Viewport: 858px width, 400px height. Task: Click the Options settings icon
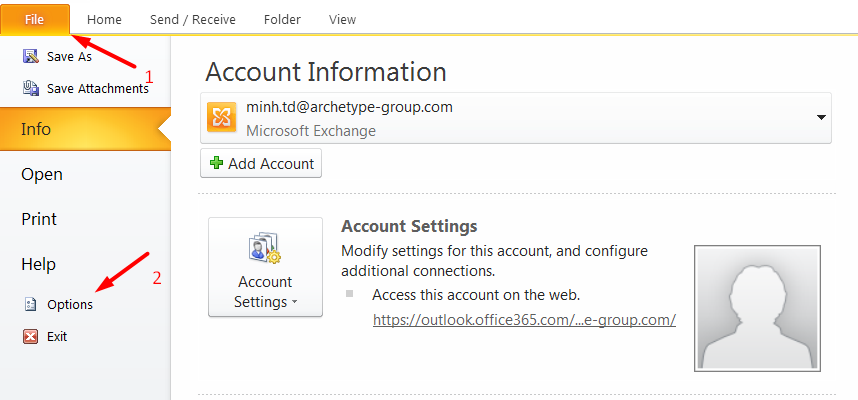31,304
